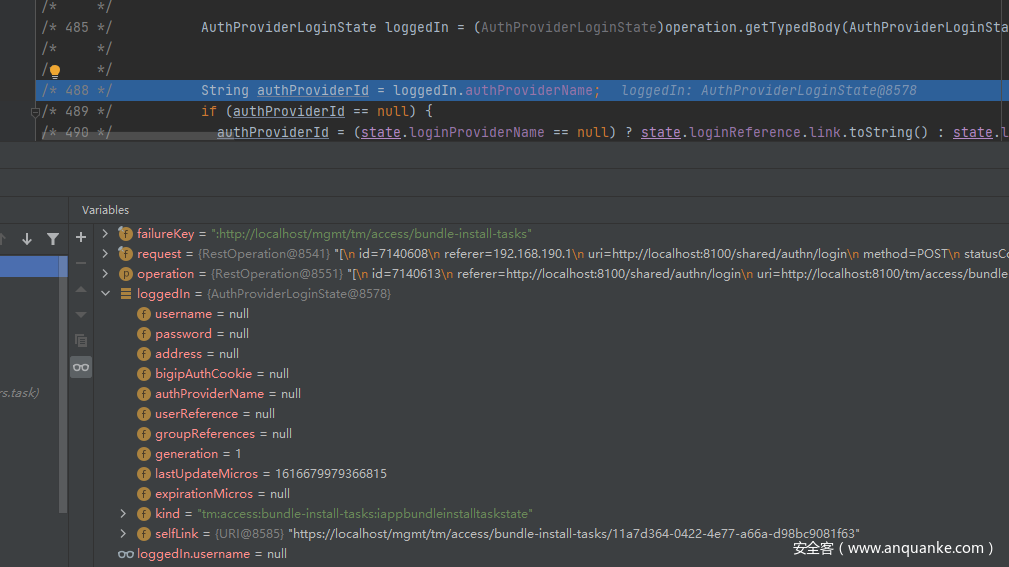Click the down arrow next frame icon
Viewport: 1009px width, 567px height.
pos(27,239)
